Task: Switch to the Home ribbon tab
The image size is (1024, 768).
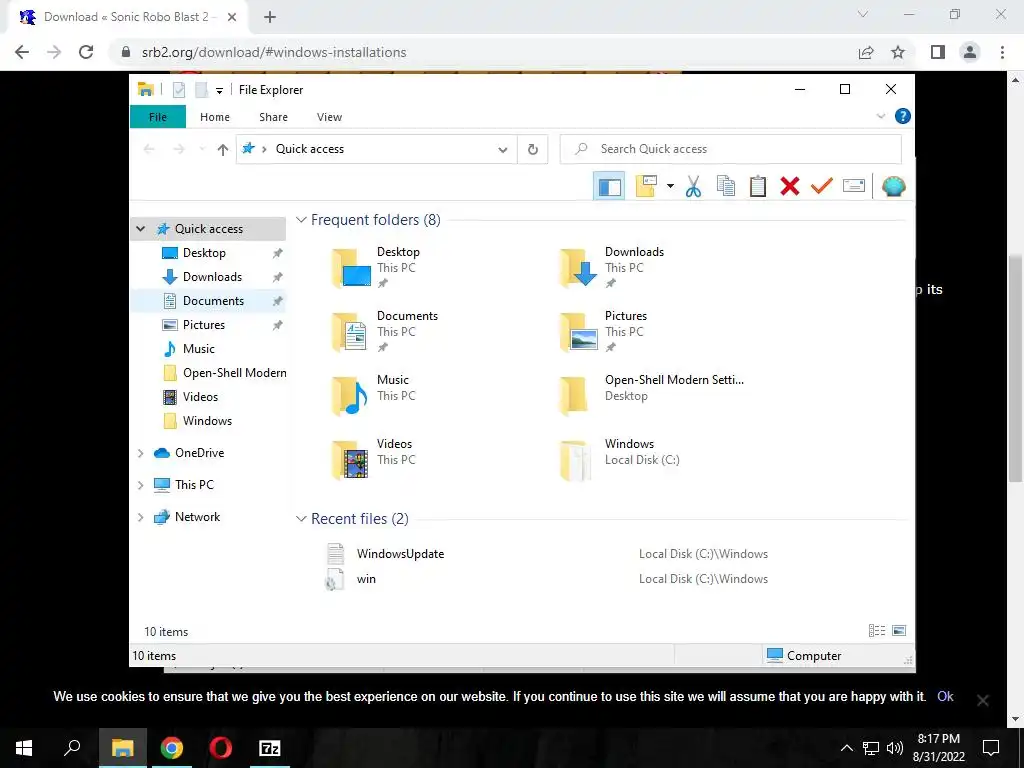Action: point(215,117)
